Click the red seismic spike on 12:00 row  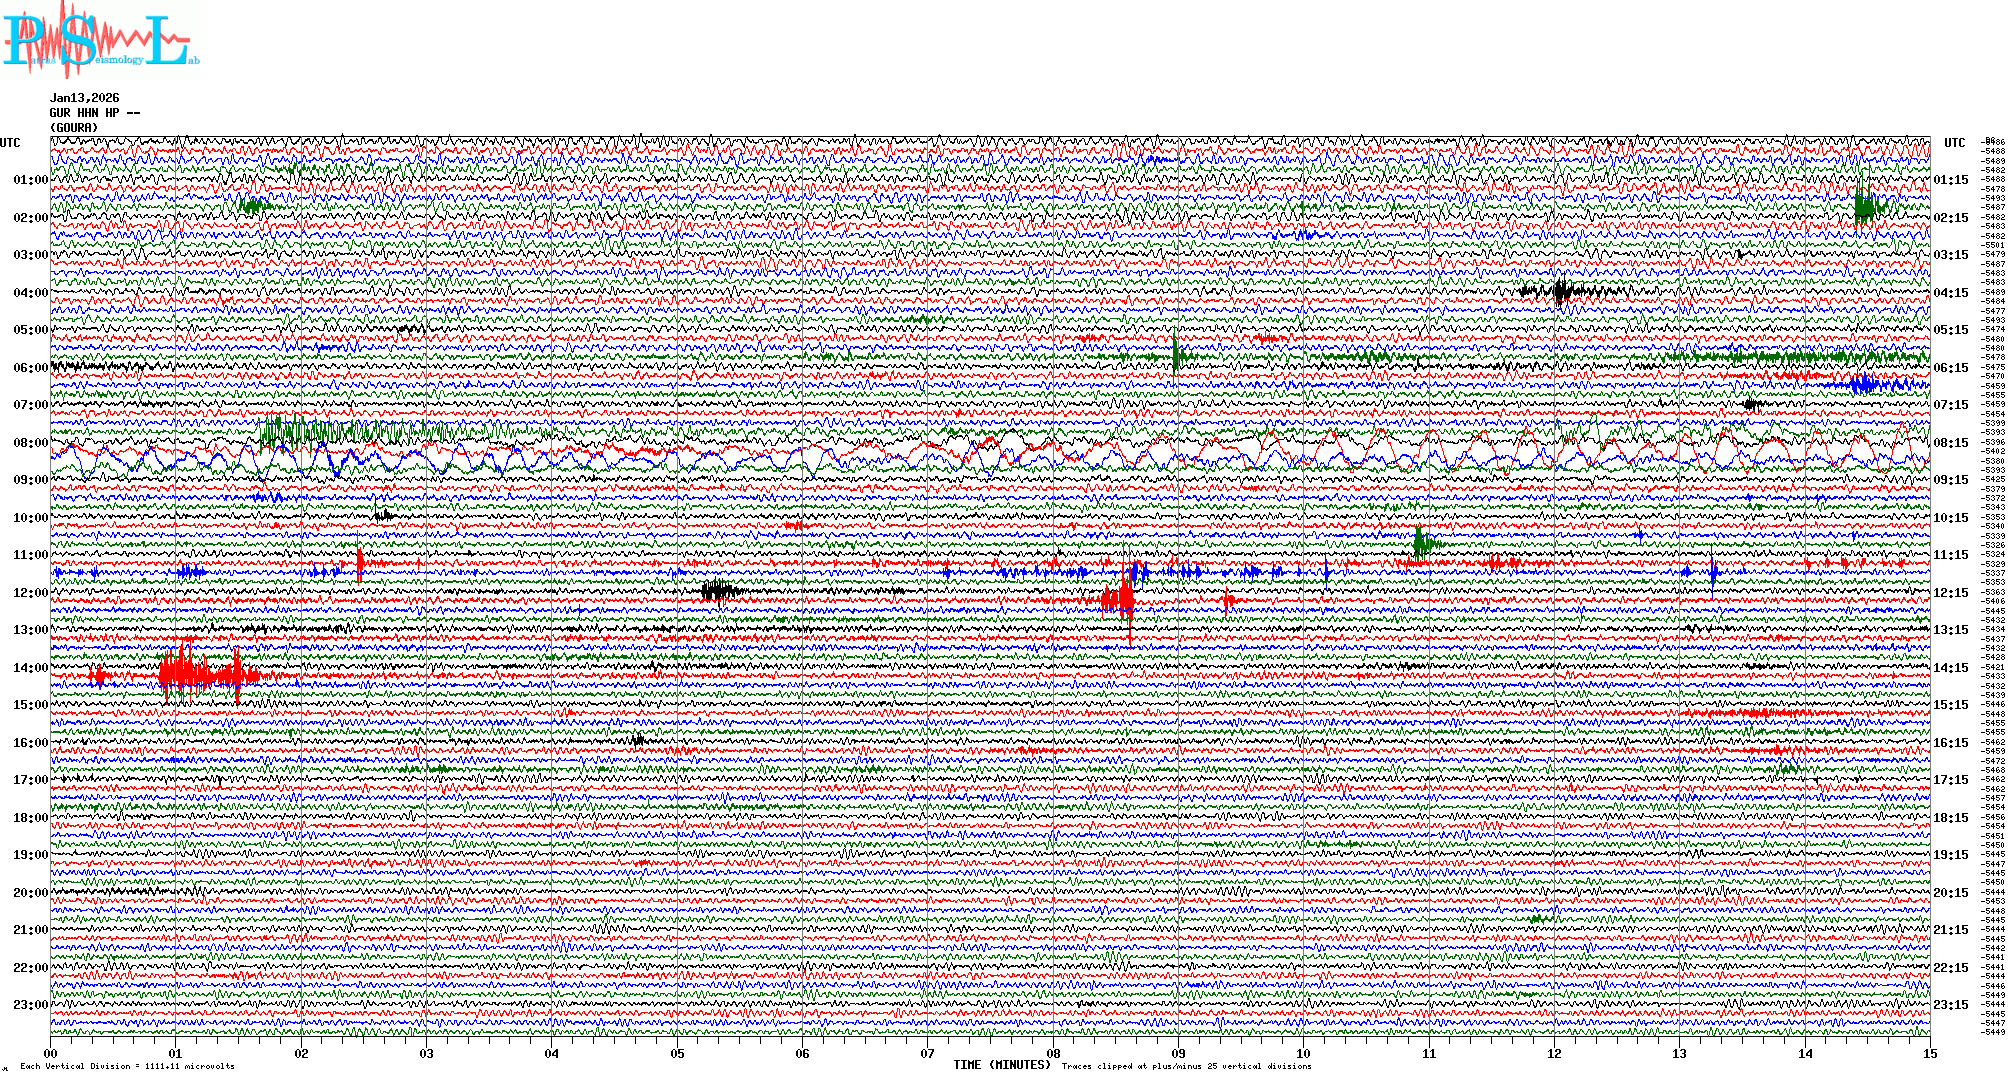(1124, 599)
